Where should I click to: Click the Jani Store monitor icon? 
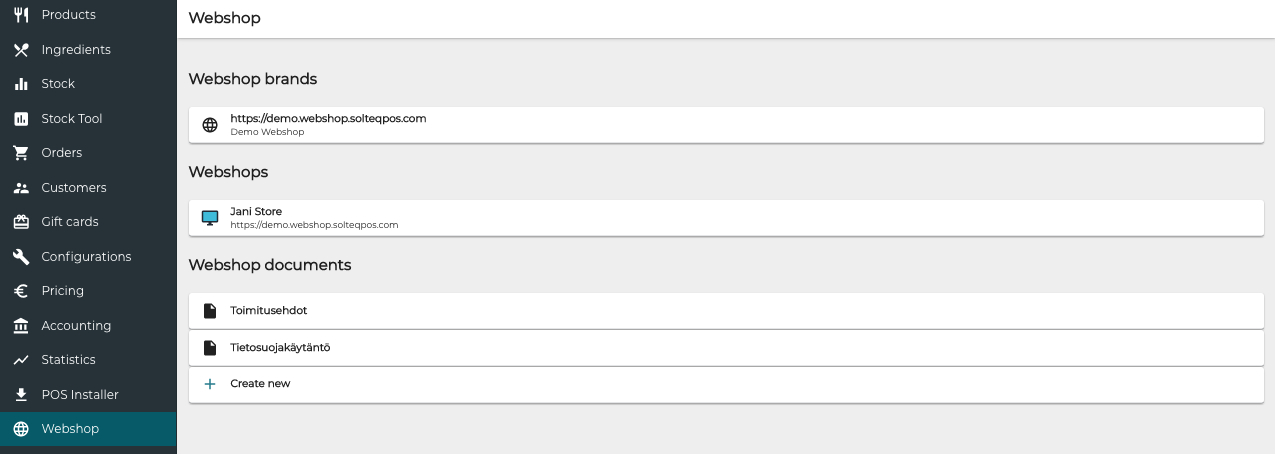click(210, 218)
